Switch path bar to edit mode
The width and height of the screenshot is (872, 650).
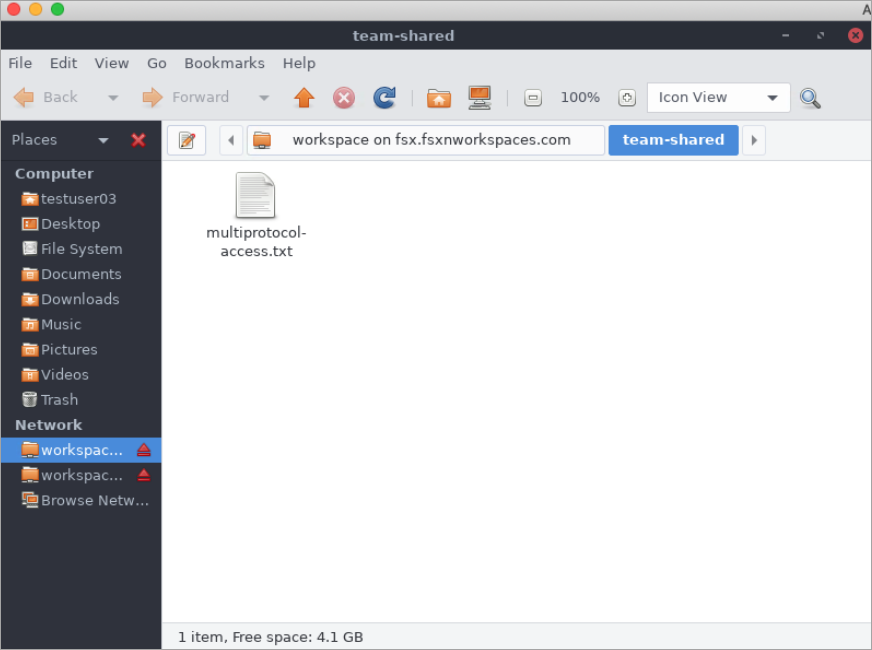pyautogui.click(x=186, y=139)
